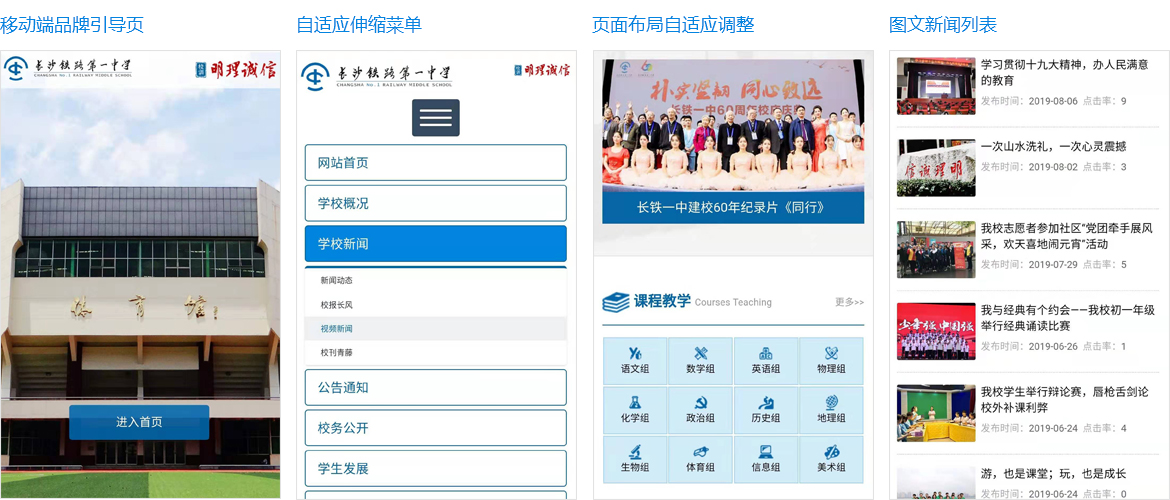Expand the 校务公开 menu item
This screenshot has height=500, width=1170.
[x=436, y=428]
